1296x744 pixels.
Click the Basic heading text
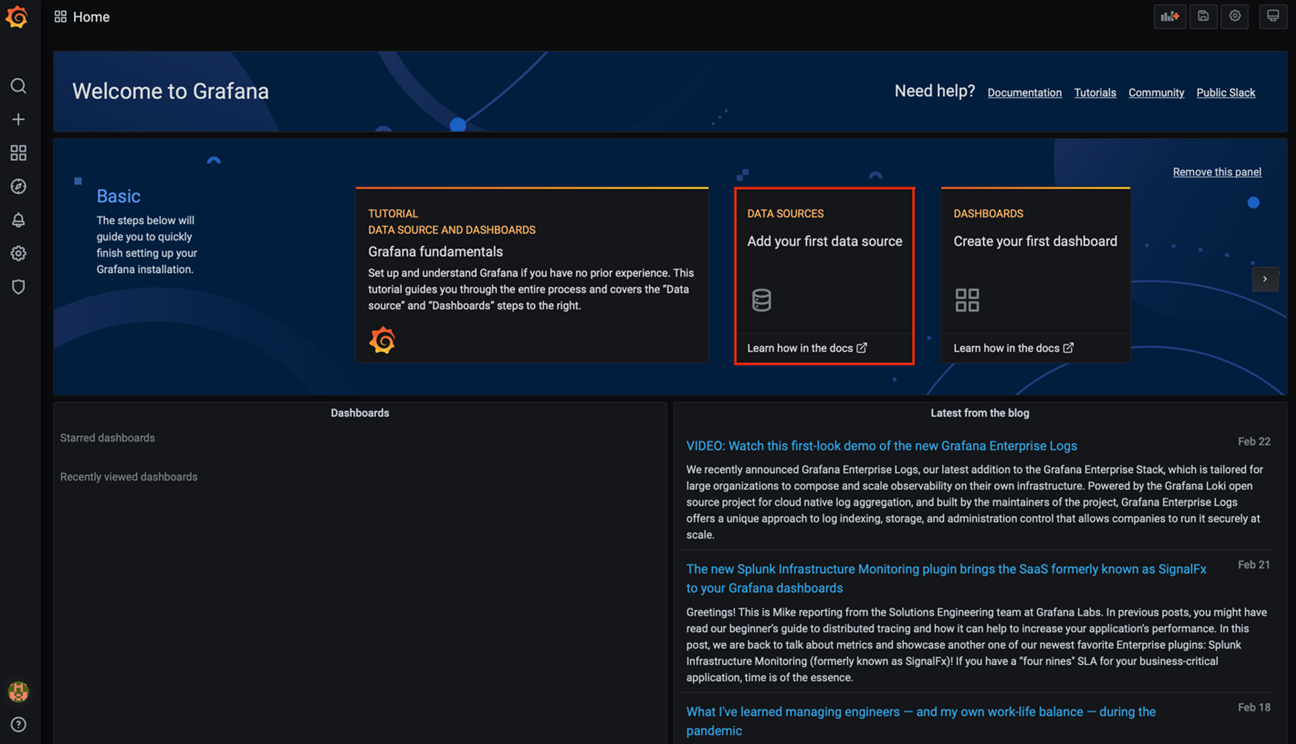118,196
